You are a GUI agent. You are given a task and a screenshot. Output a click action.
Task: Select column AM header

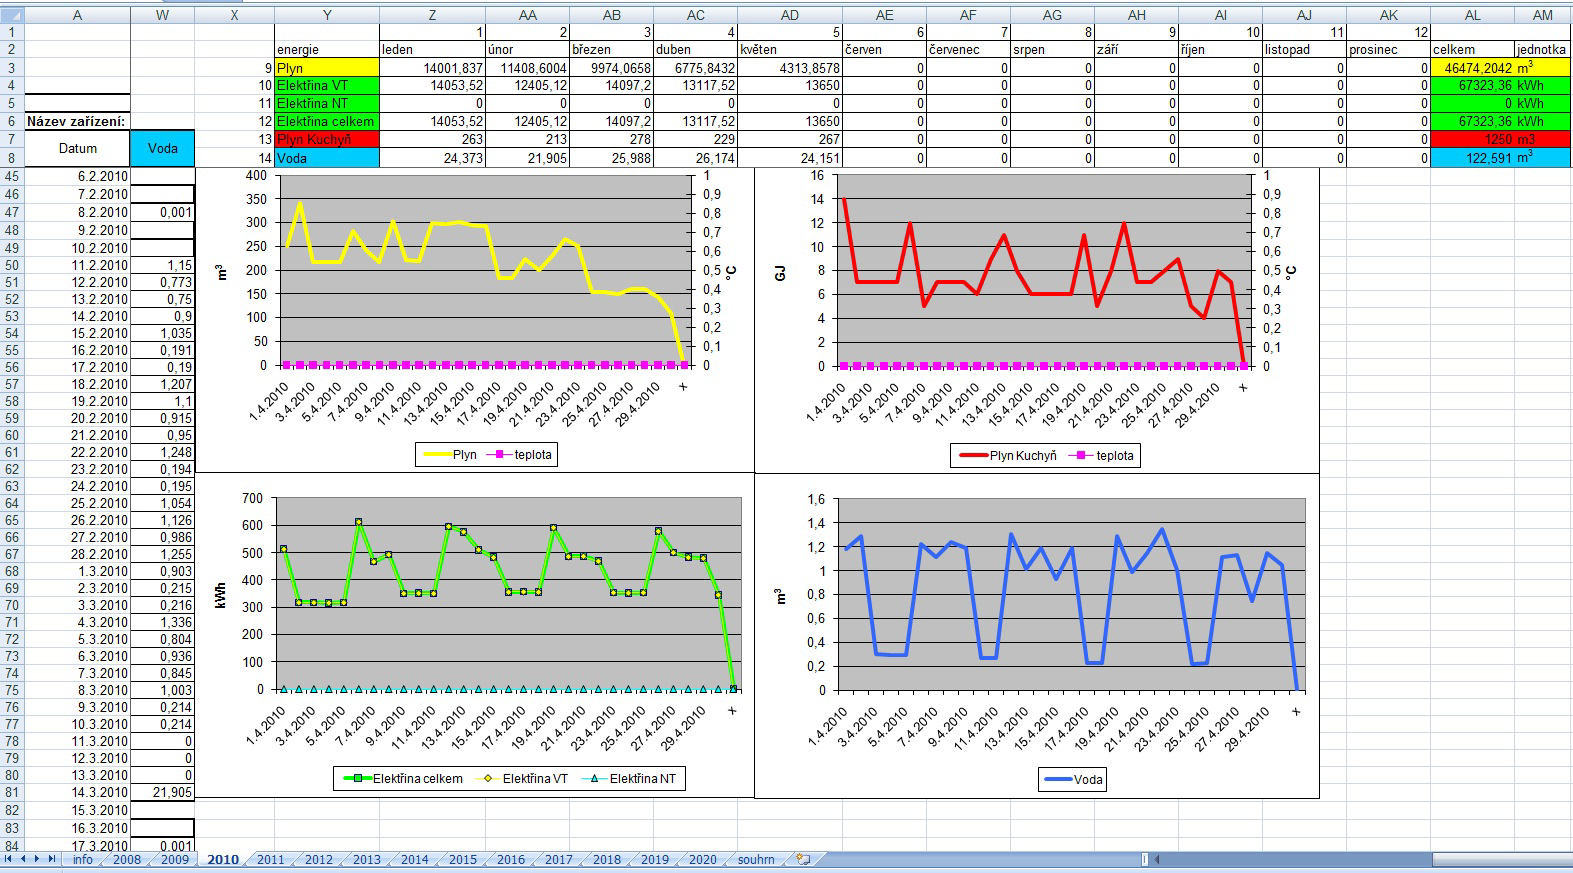(1543, 15)
